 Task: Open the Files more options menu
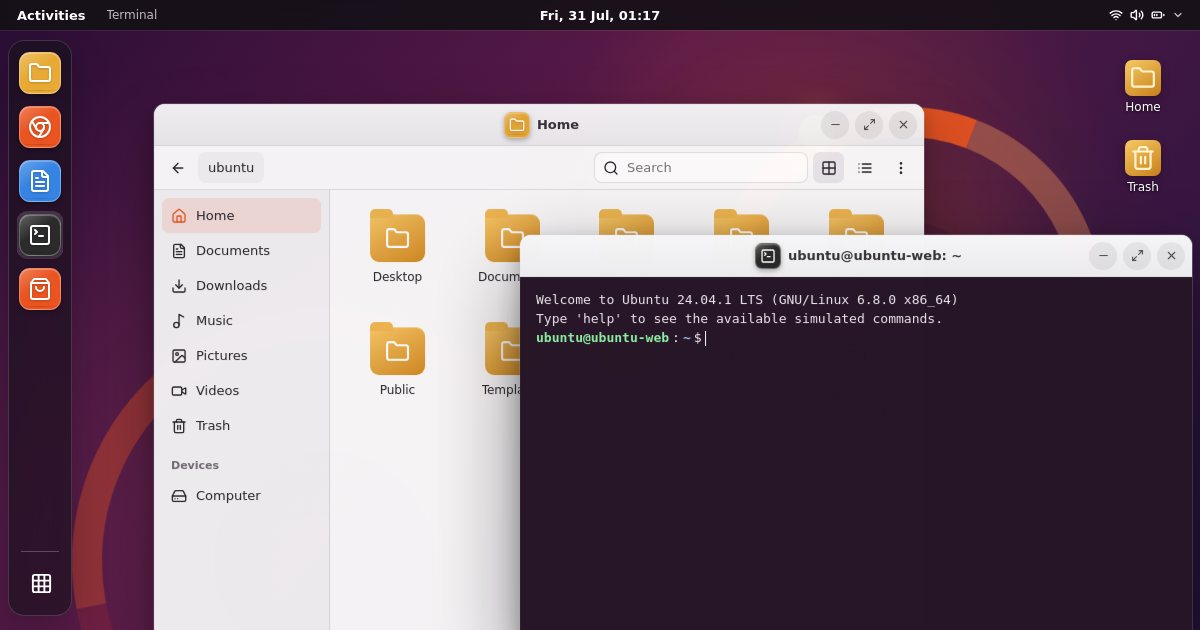900,168
